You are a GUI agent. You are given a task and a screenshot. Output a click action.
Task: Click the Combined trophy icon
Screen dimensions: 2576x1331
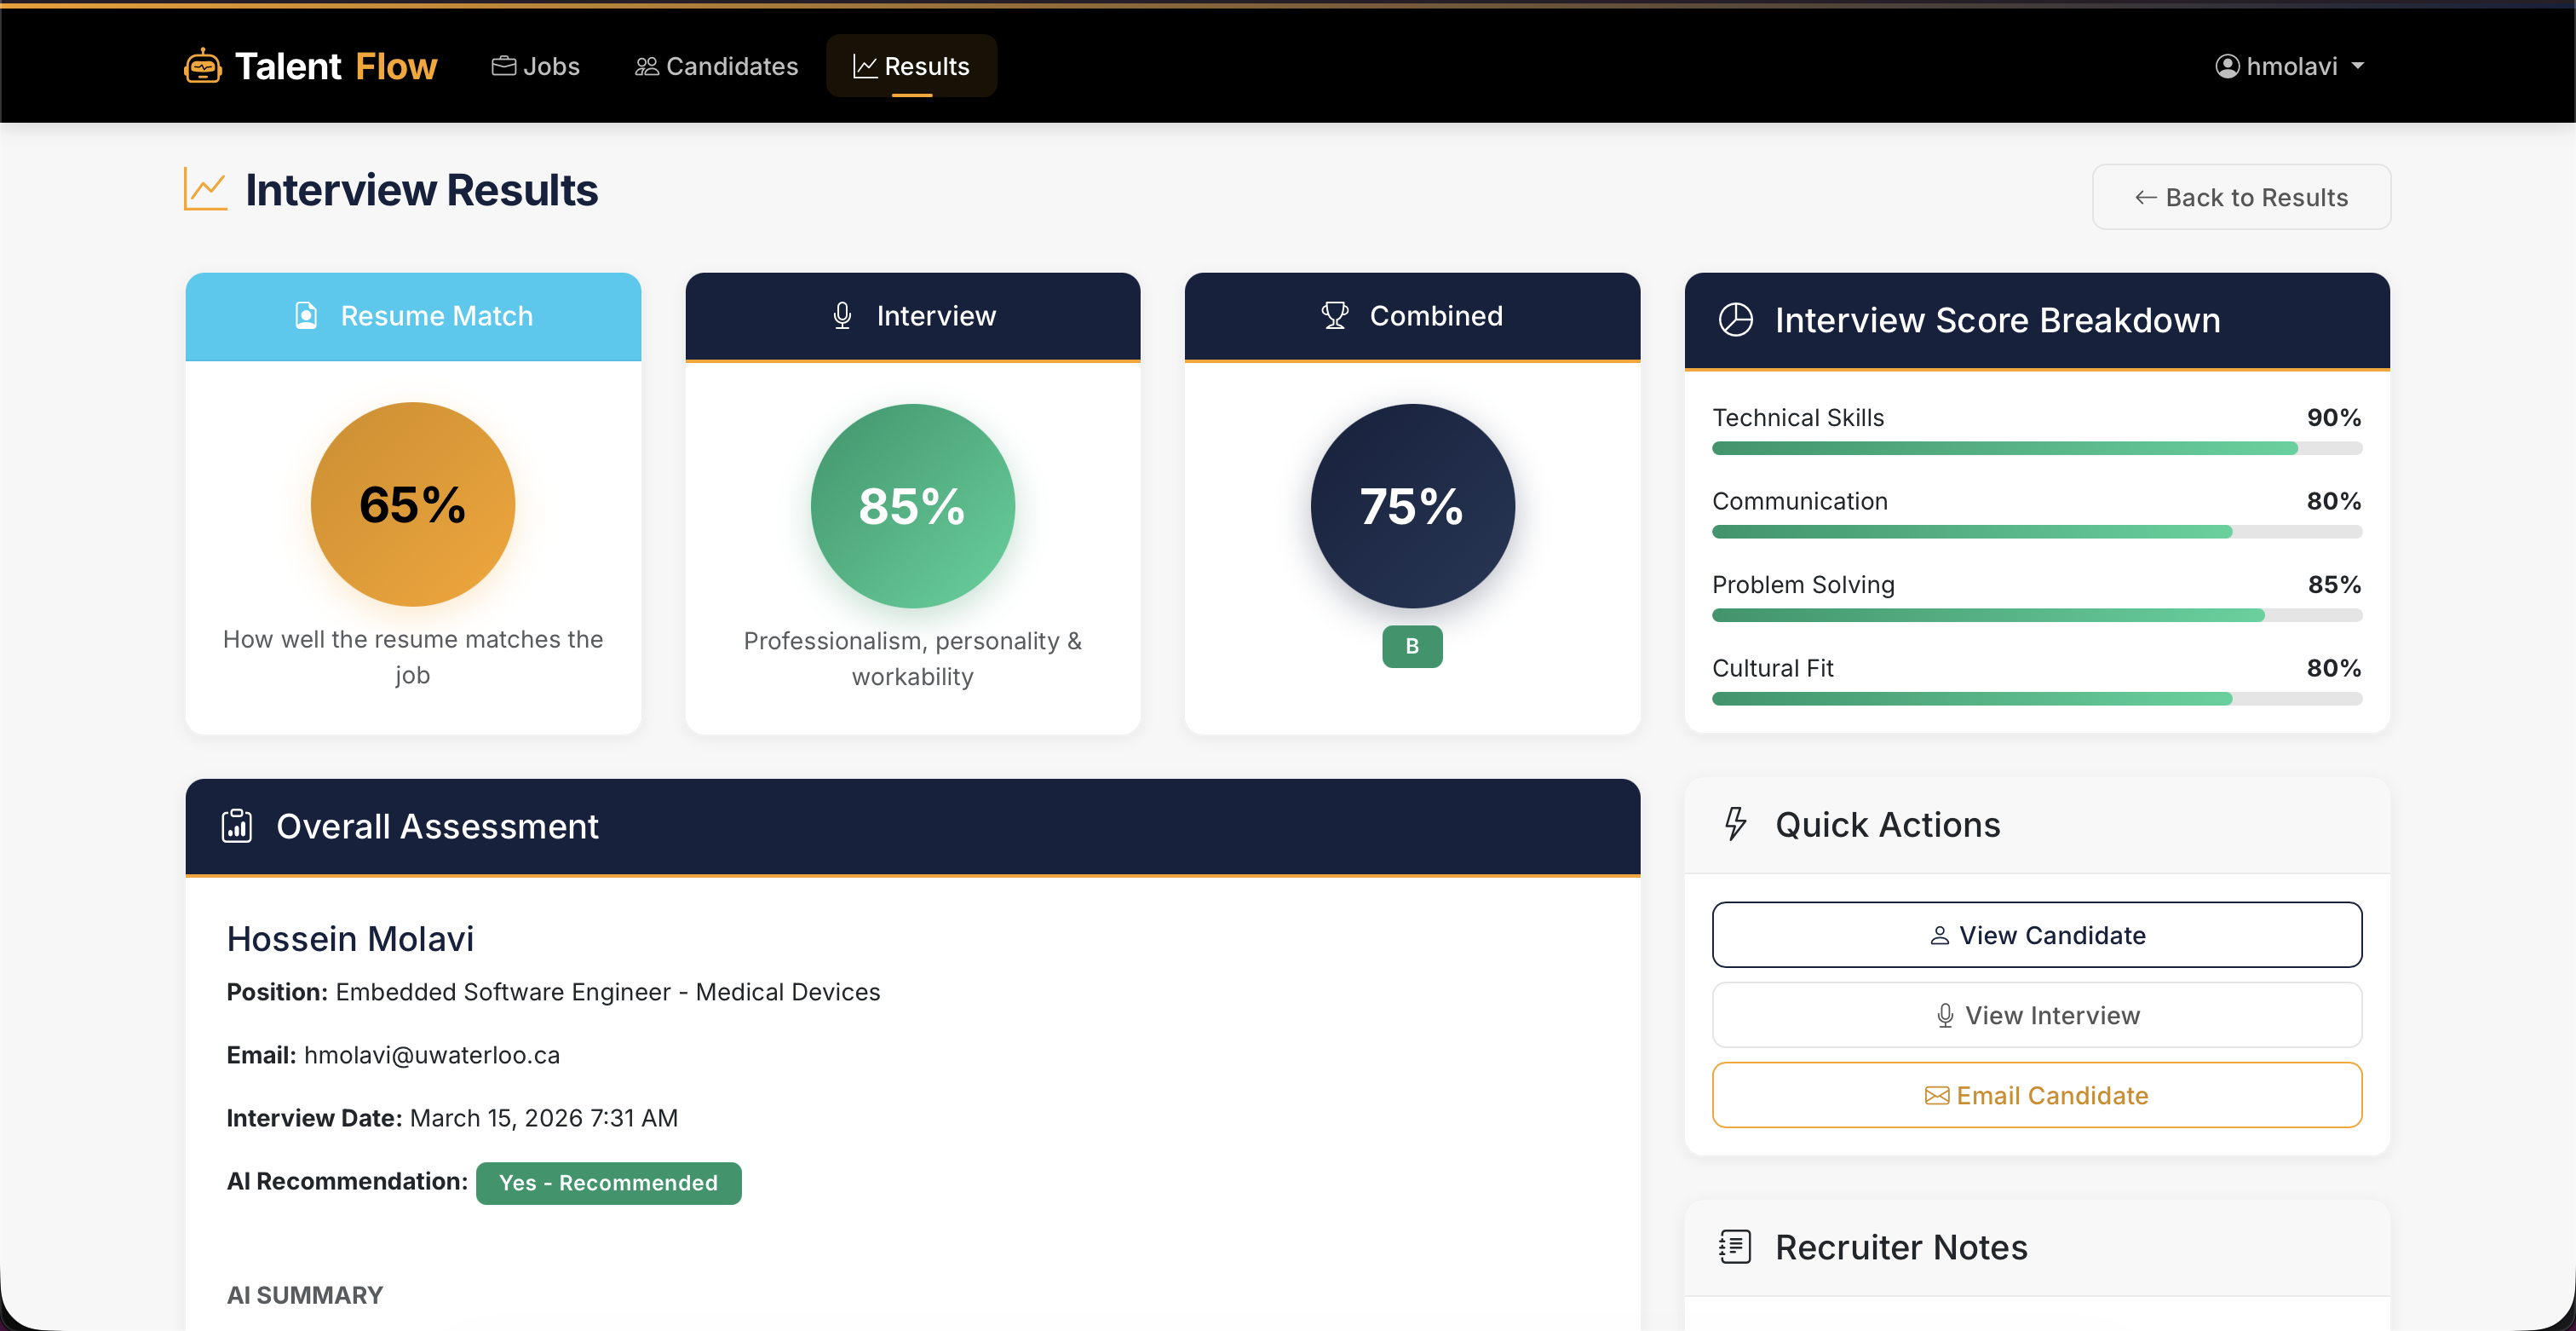click(x=1334, y=316)
